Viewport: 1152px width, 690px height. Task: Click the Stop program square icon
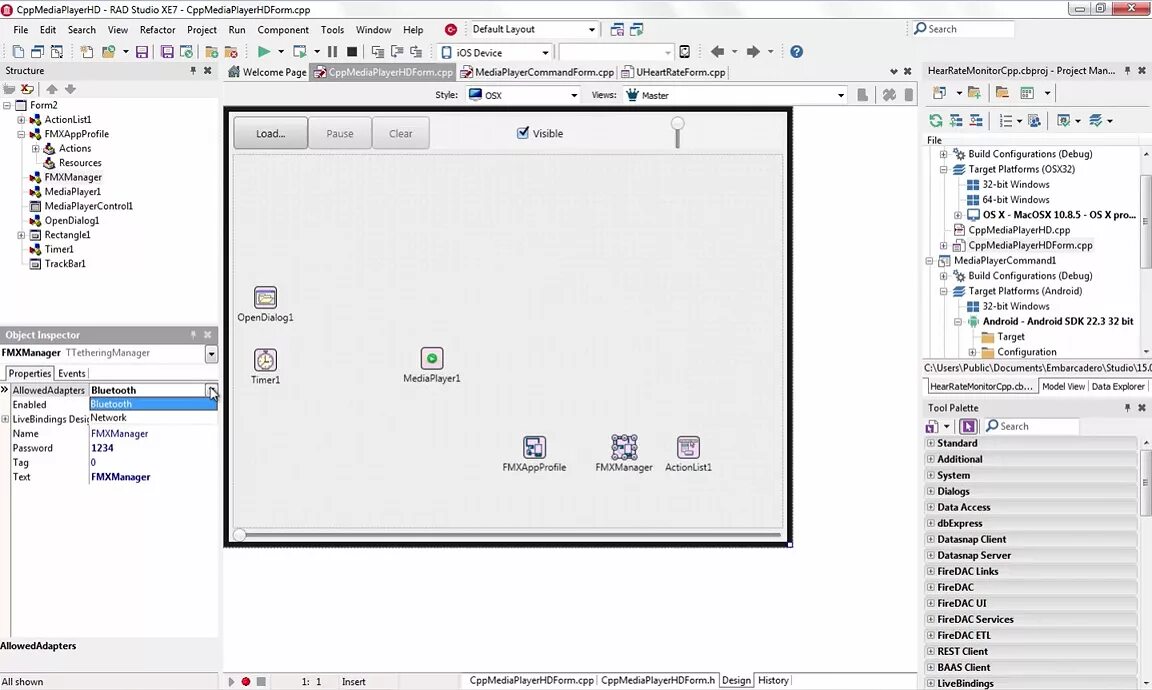tap(352, 51)
